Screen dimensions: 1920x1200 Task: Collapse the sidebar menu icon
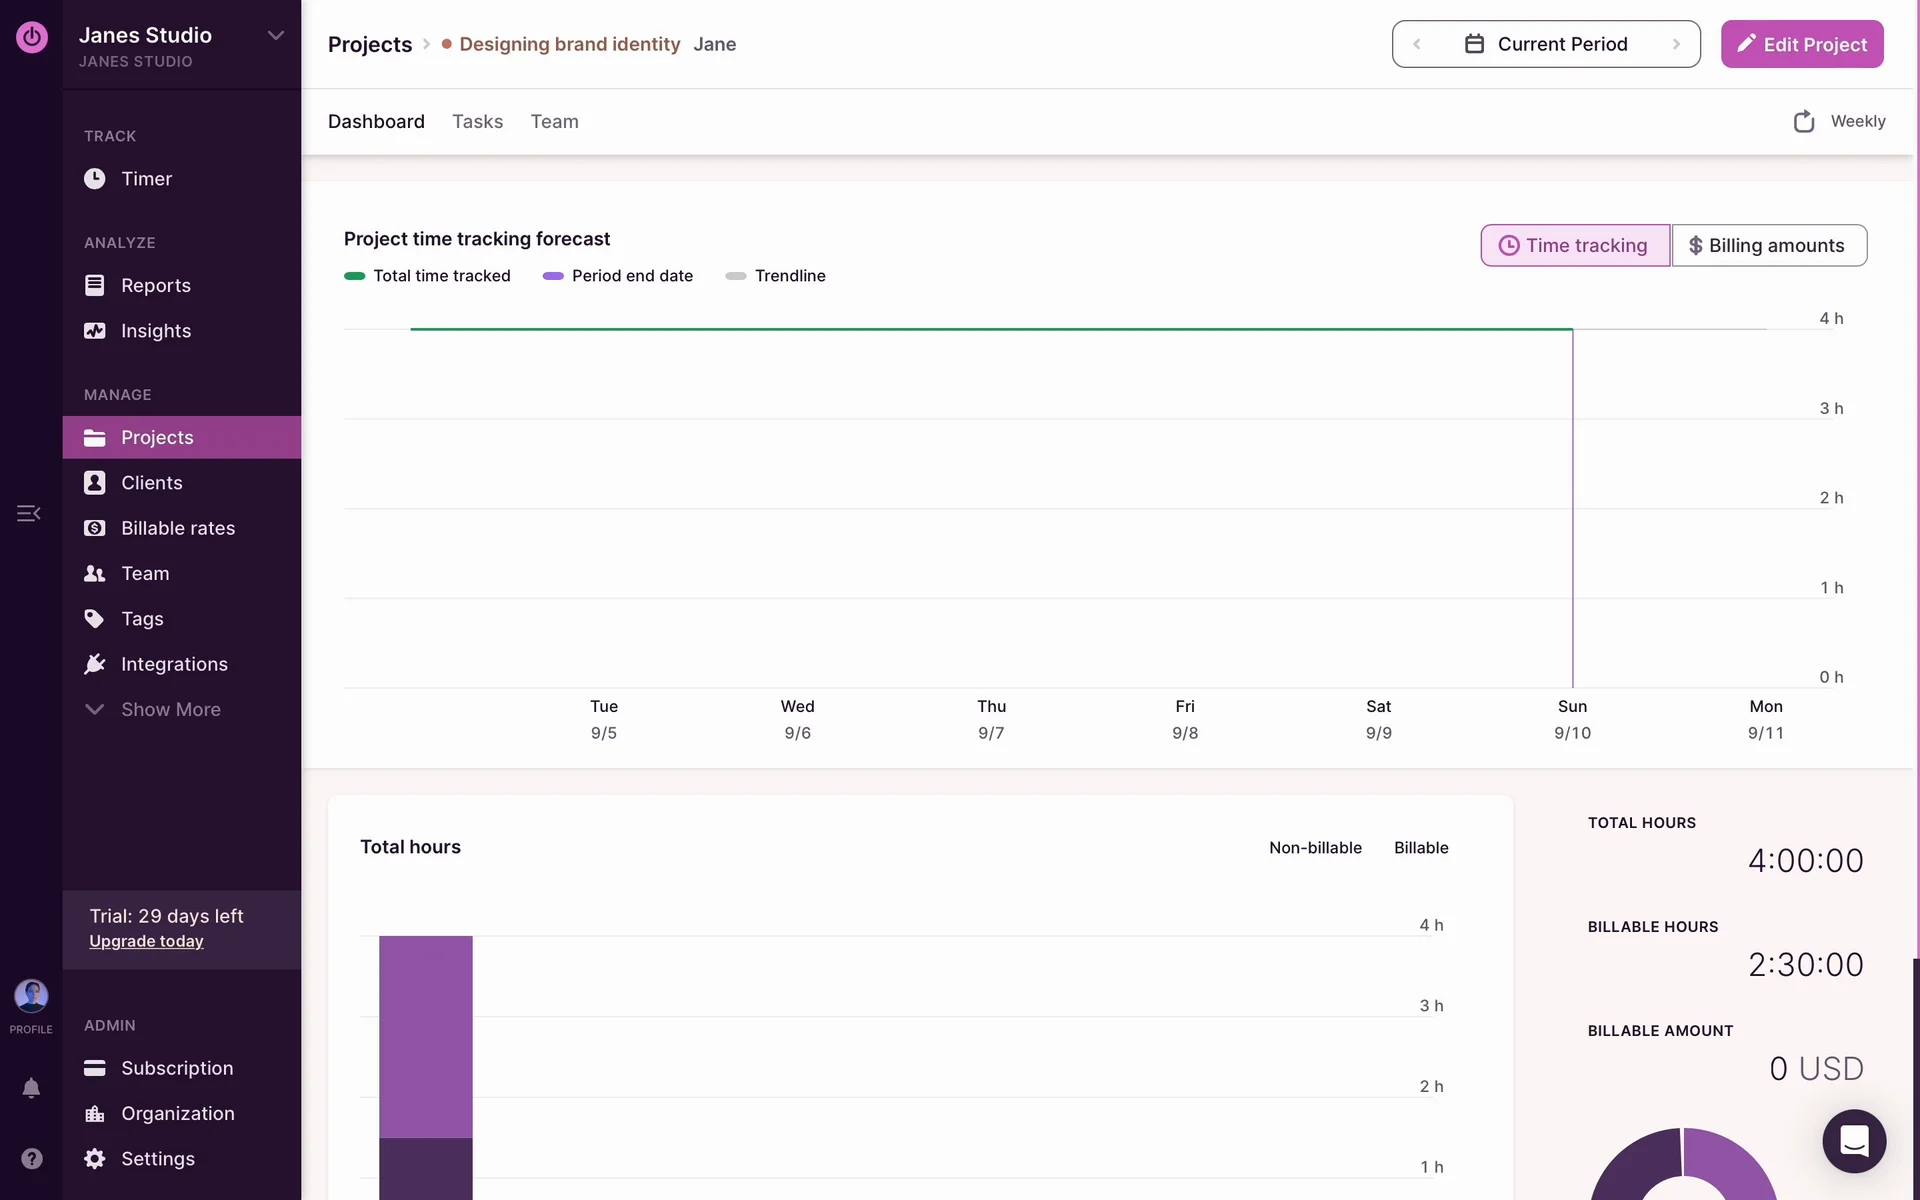[x=28, y=513]
